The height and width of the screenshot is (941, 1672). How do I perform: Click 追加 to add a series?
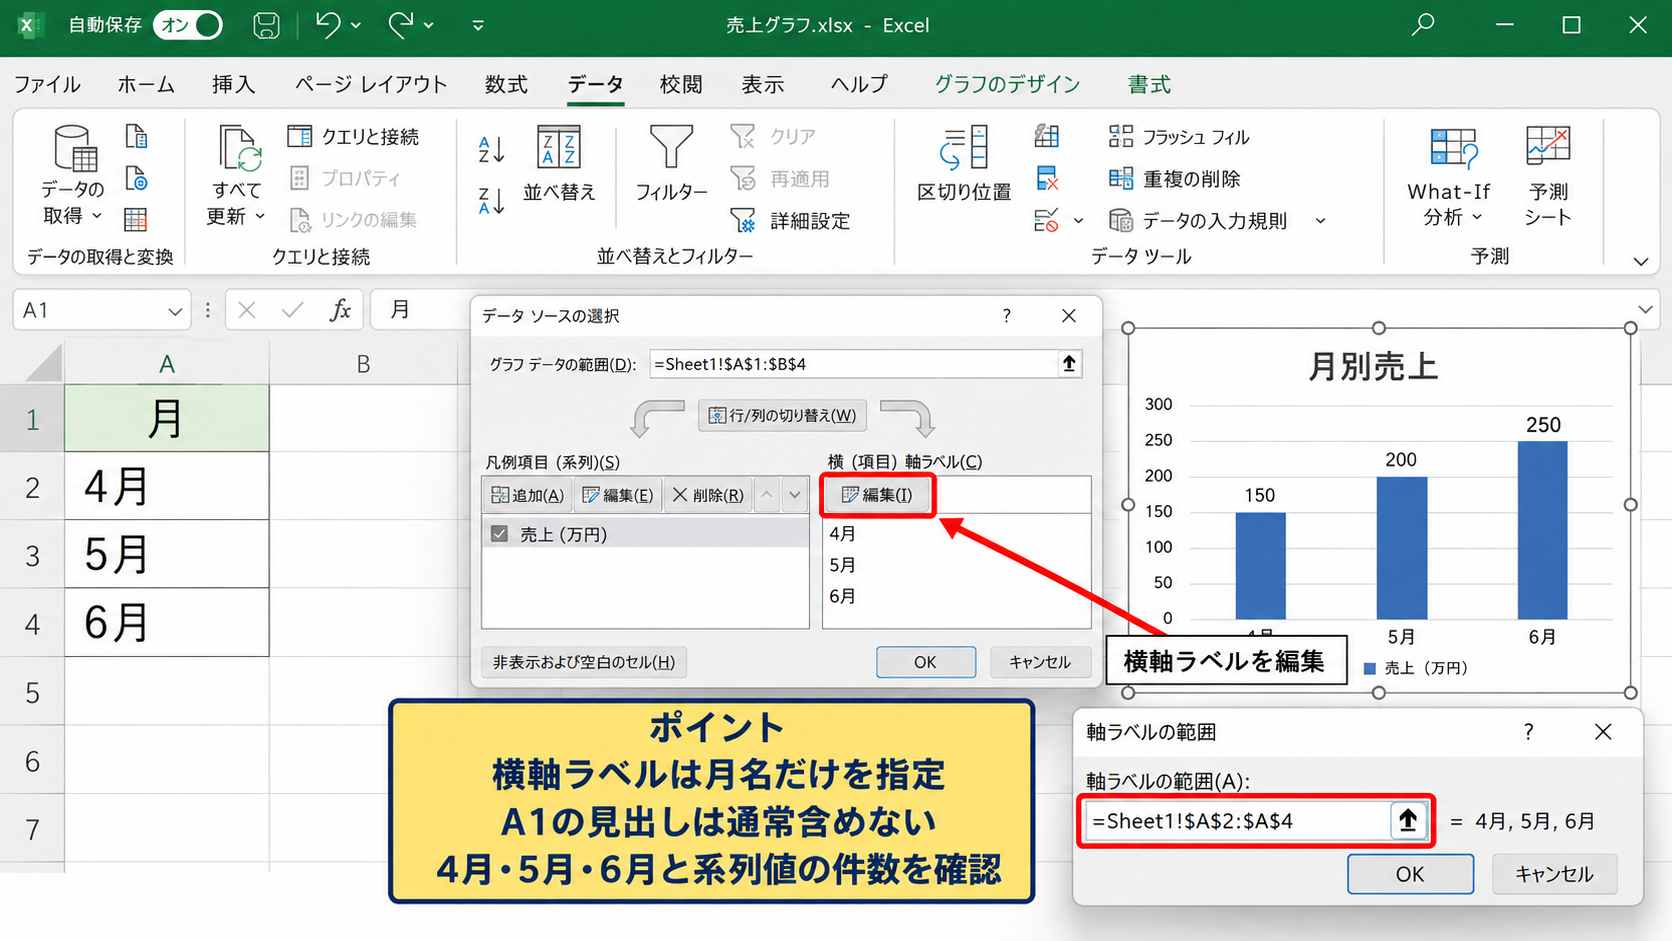[527, 495]
